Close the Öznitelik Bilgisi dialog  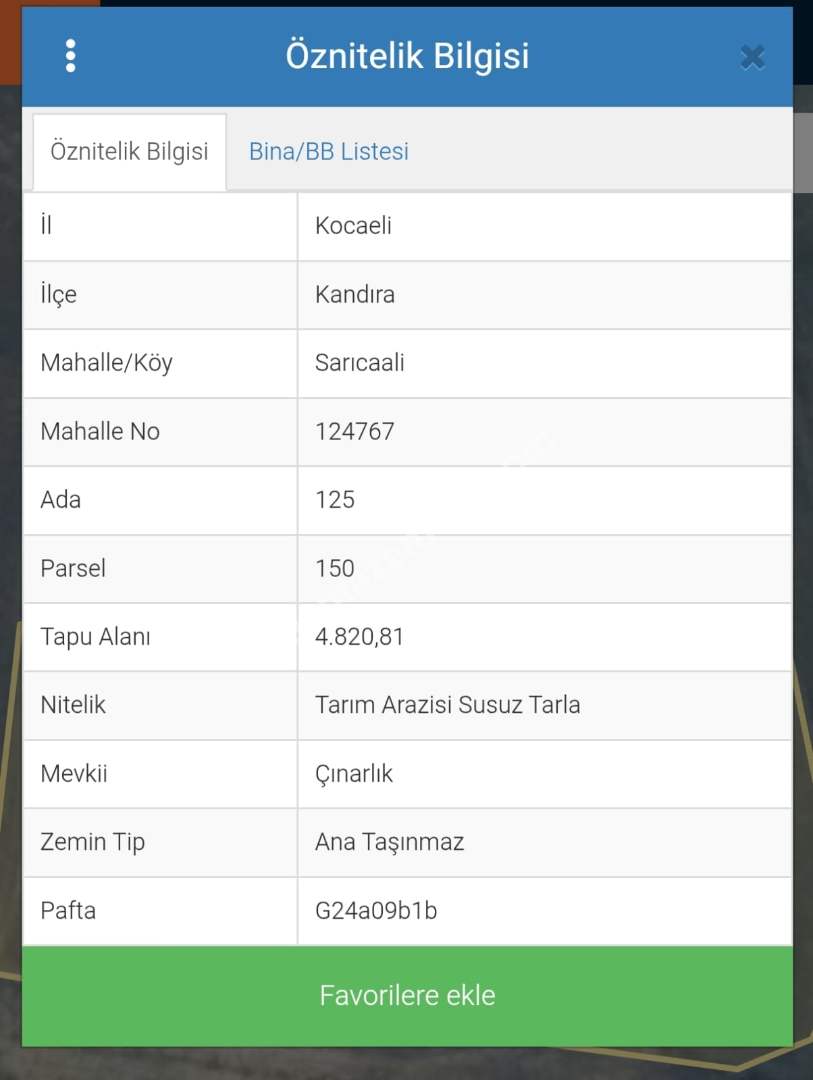point(752,57)
